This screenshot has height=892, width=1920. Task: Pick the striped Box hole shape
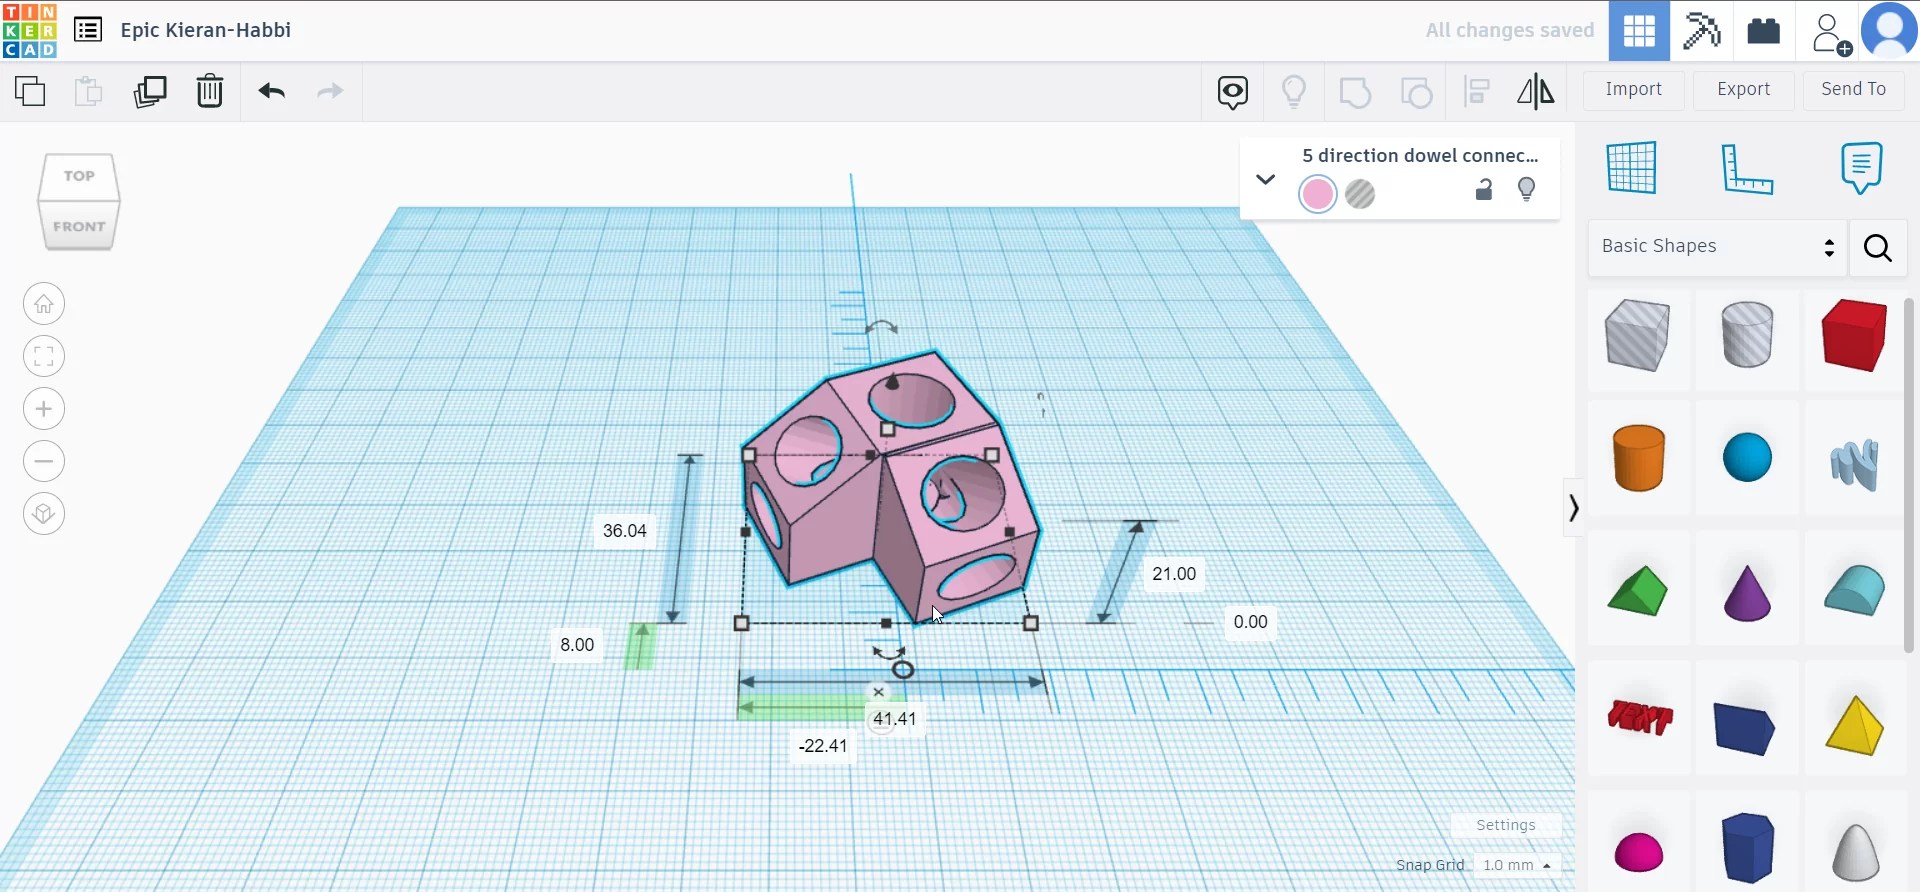1638,336
